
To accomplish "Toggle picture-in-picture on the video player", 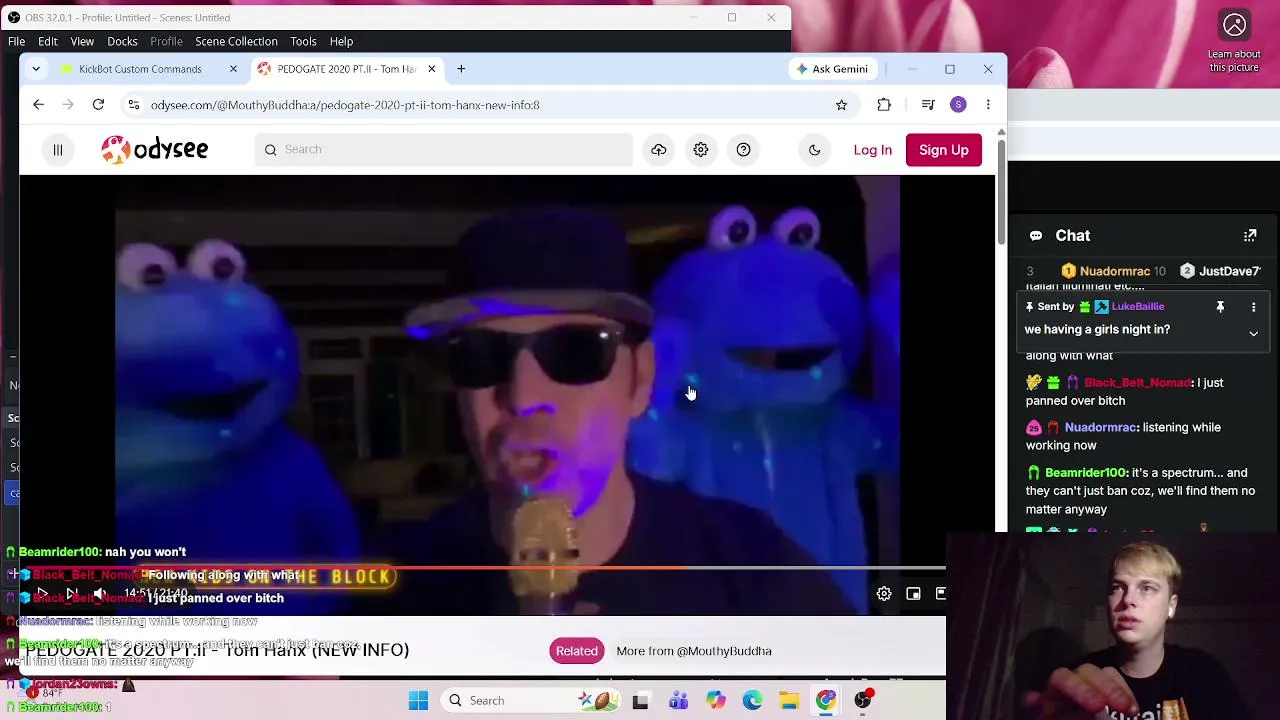I will 913,594.
